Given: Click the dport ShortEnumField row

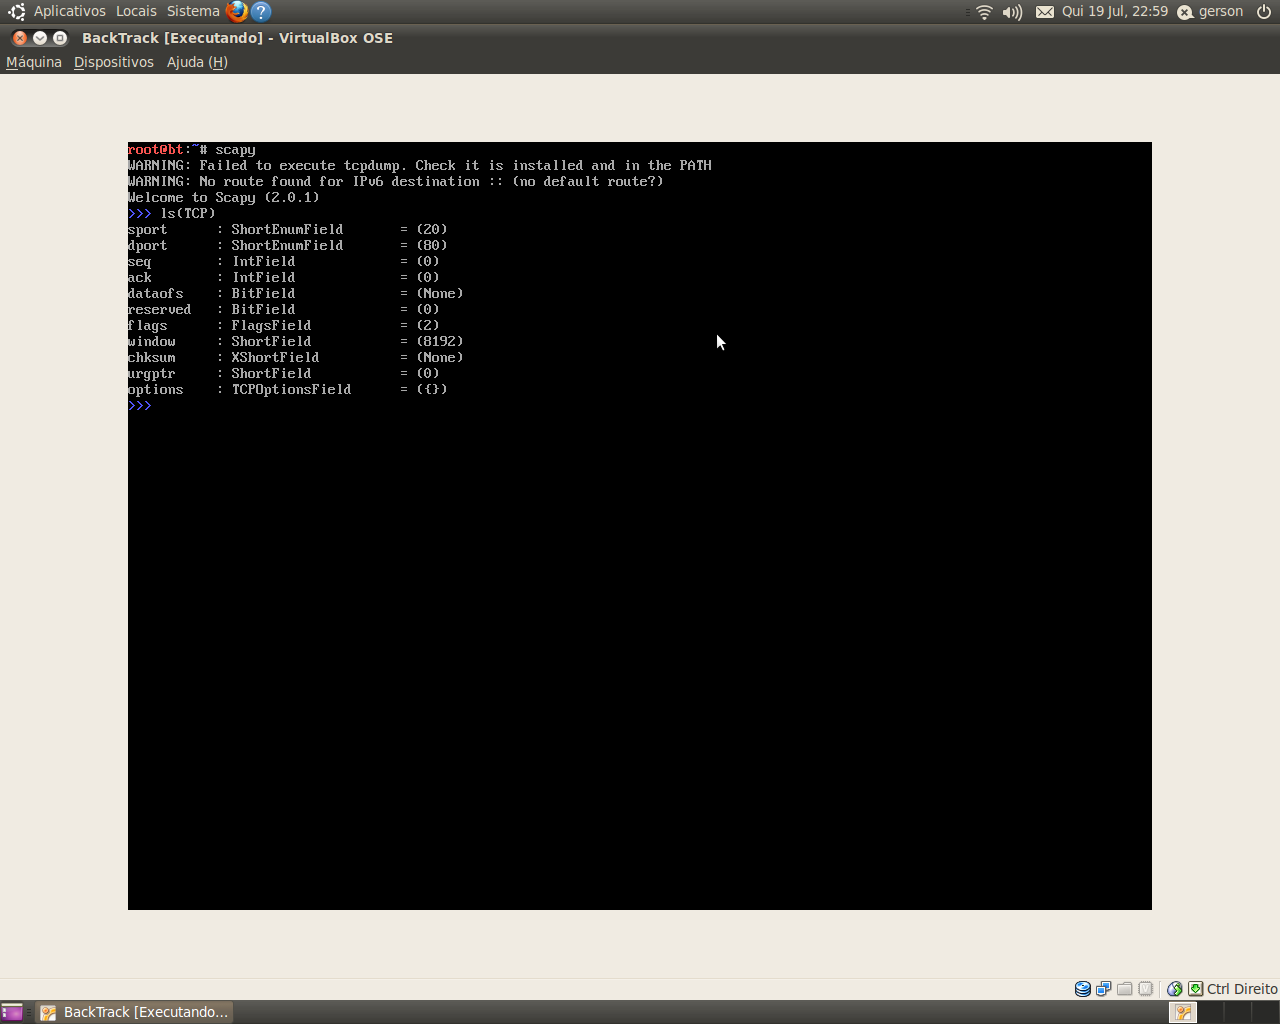Looking at the screenshot, I should coord(288,245).
